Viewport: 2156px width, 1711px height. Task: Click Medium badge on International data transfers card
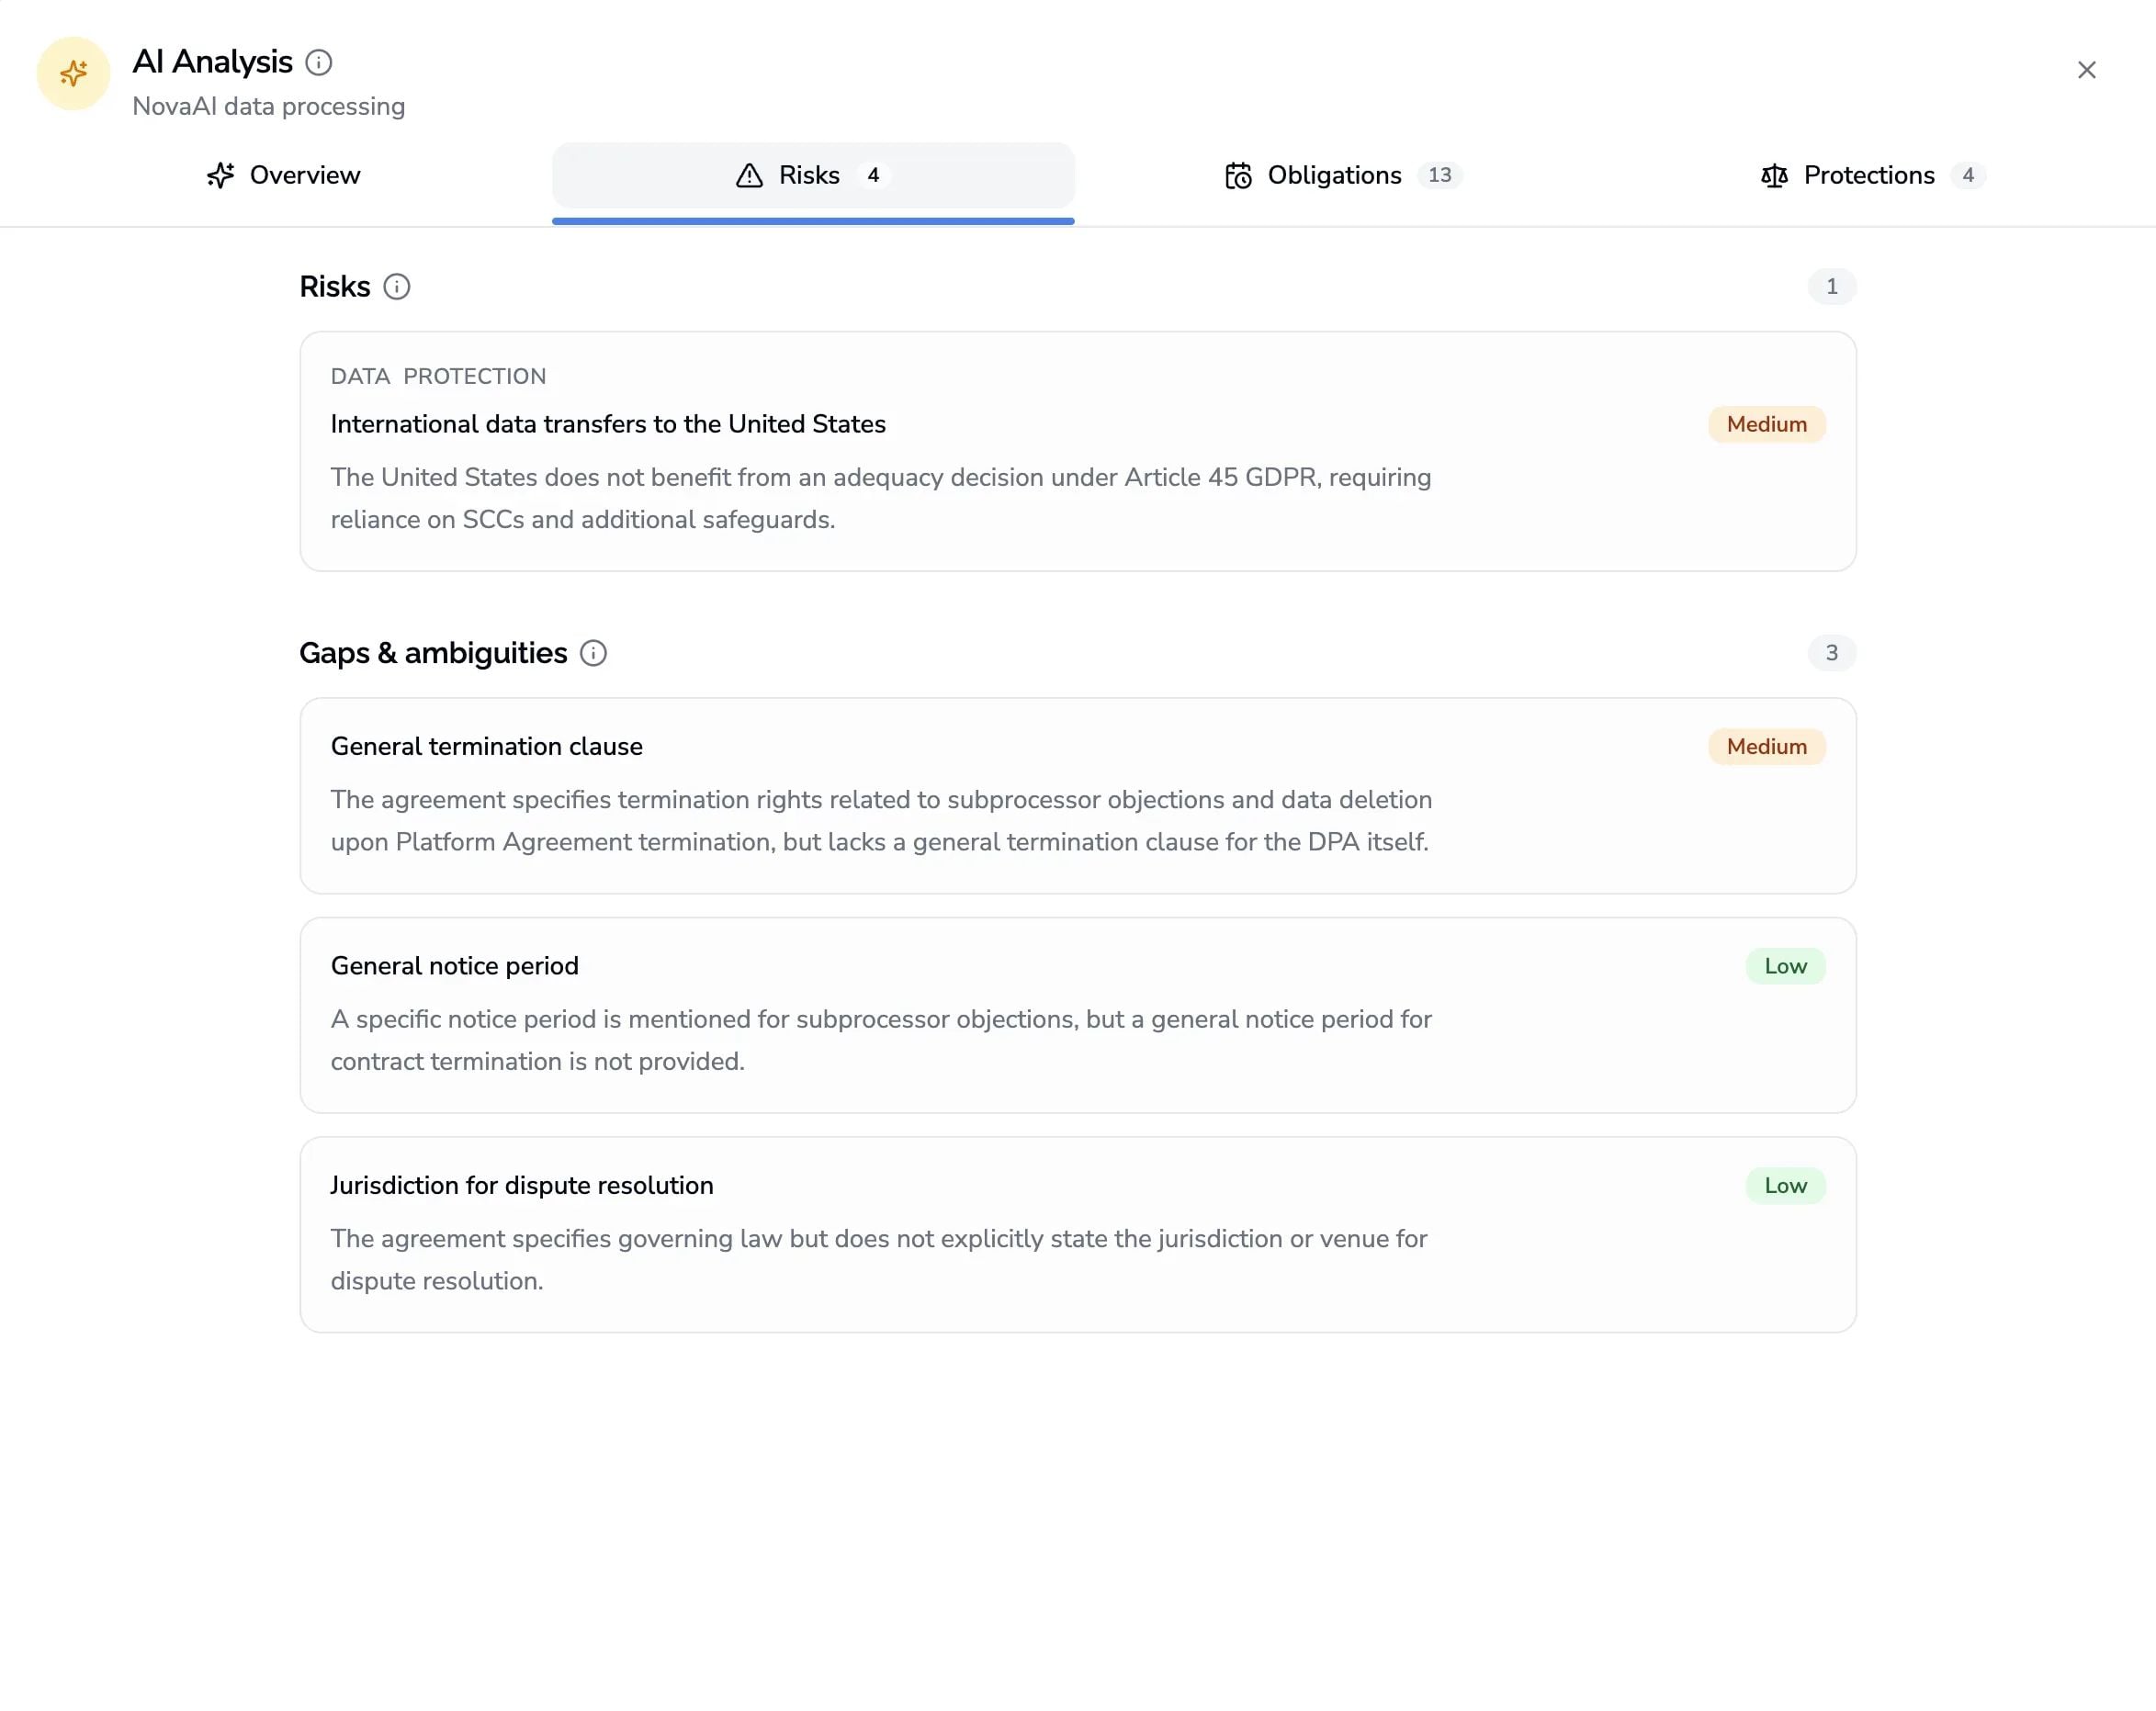(1766, 424)
